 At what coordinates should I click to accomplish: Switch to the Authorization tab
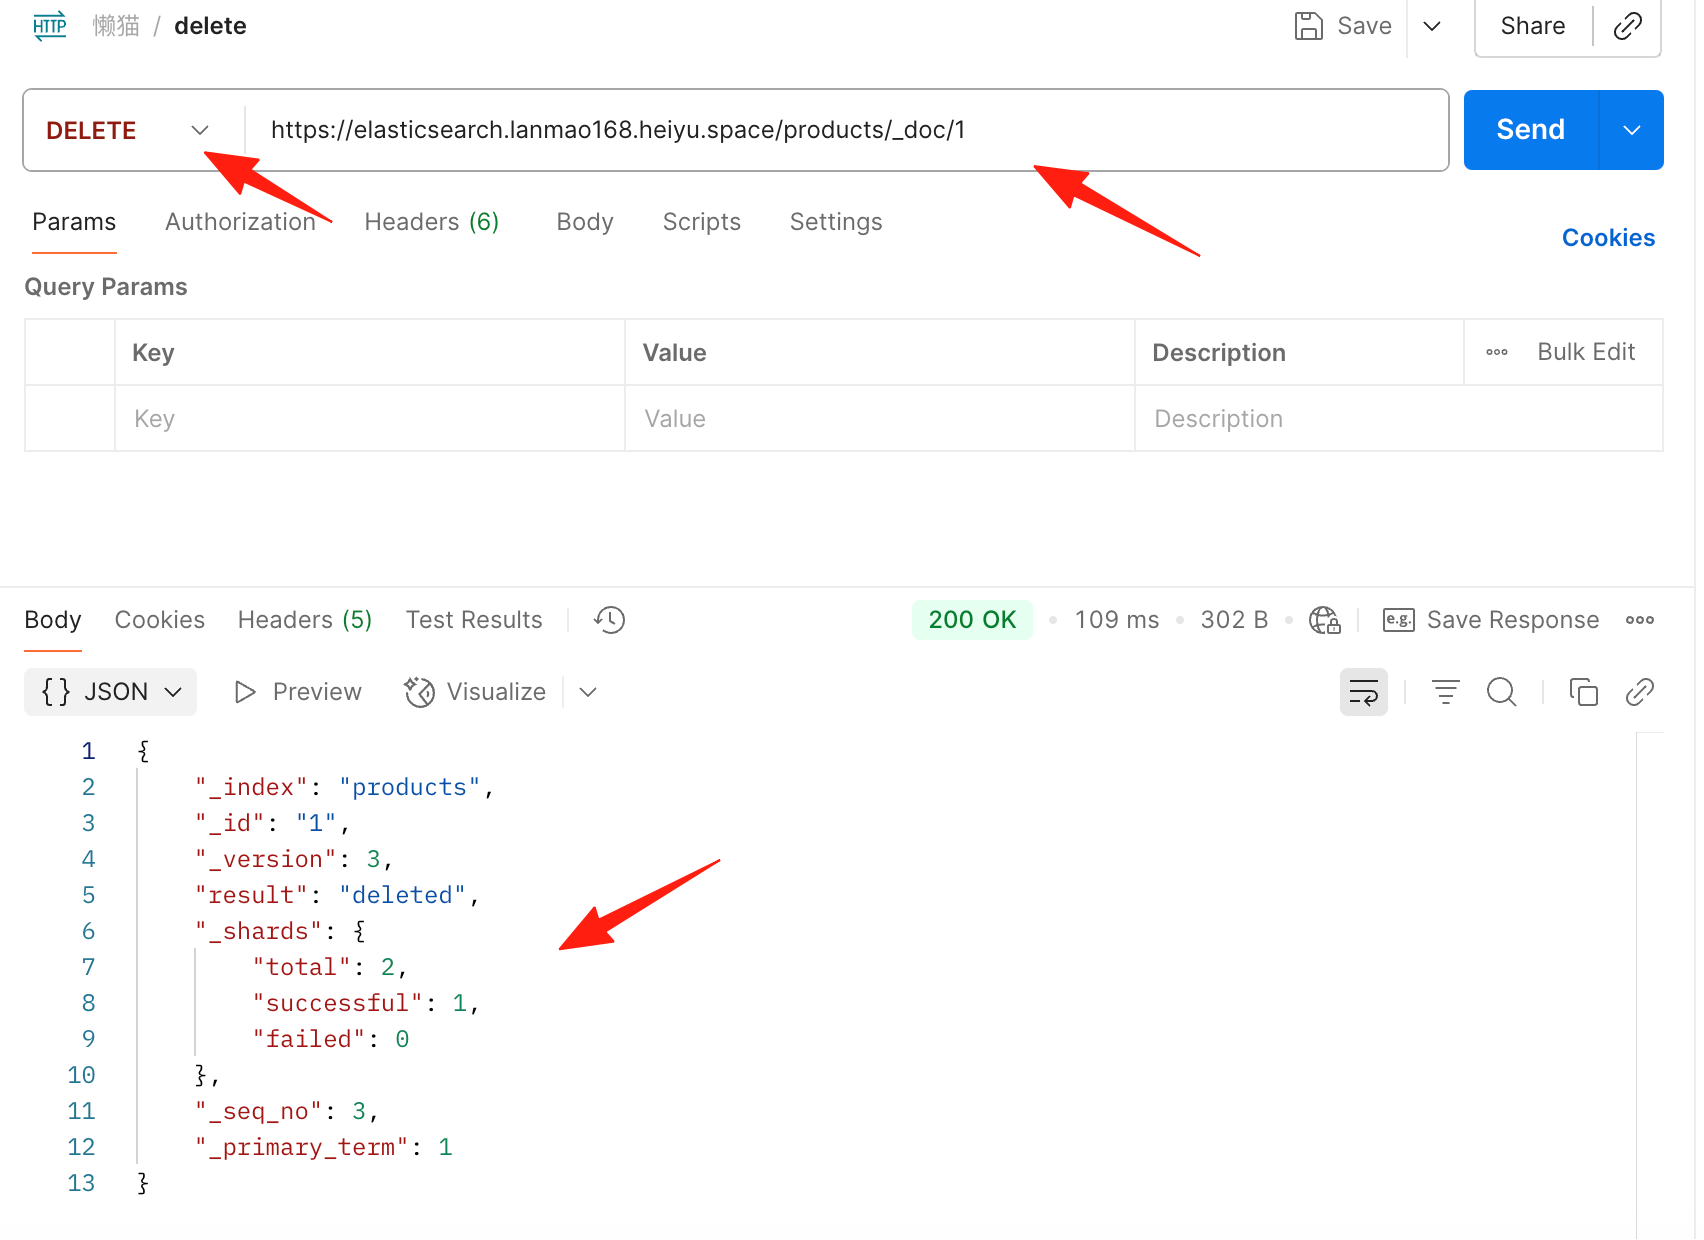tap(240, 222)
